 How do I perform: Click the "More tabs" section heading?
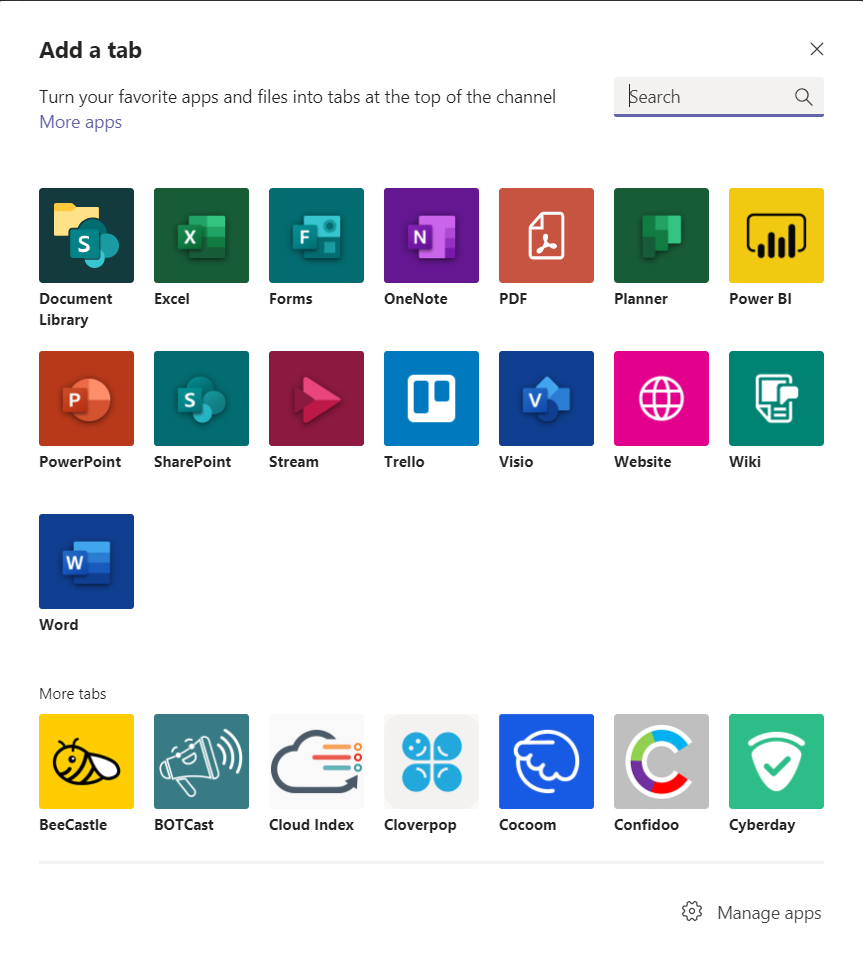pyautogui.click(x=73, y=693)
